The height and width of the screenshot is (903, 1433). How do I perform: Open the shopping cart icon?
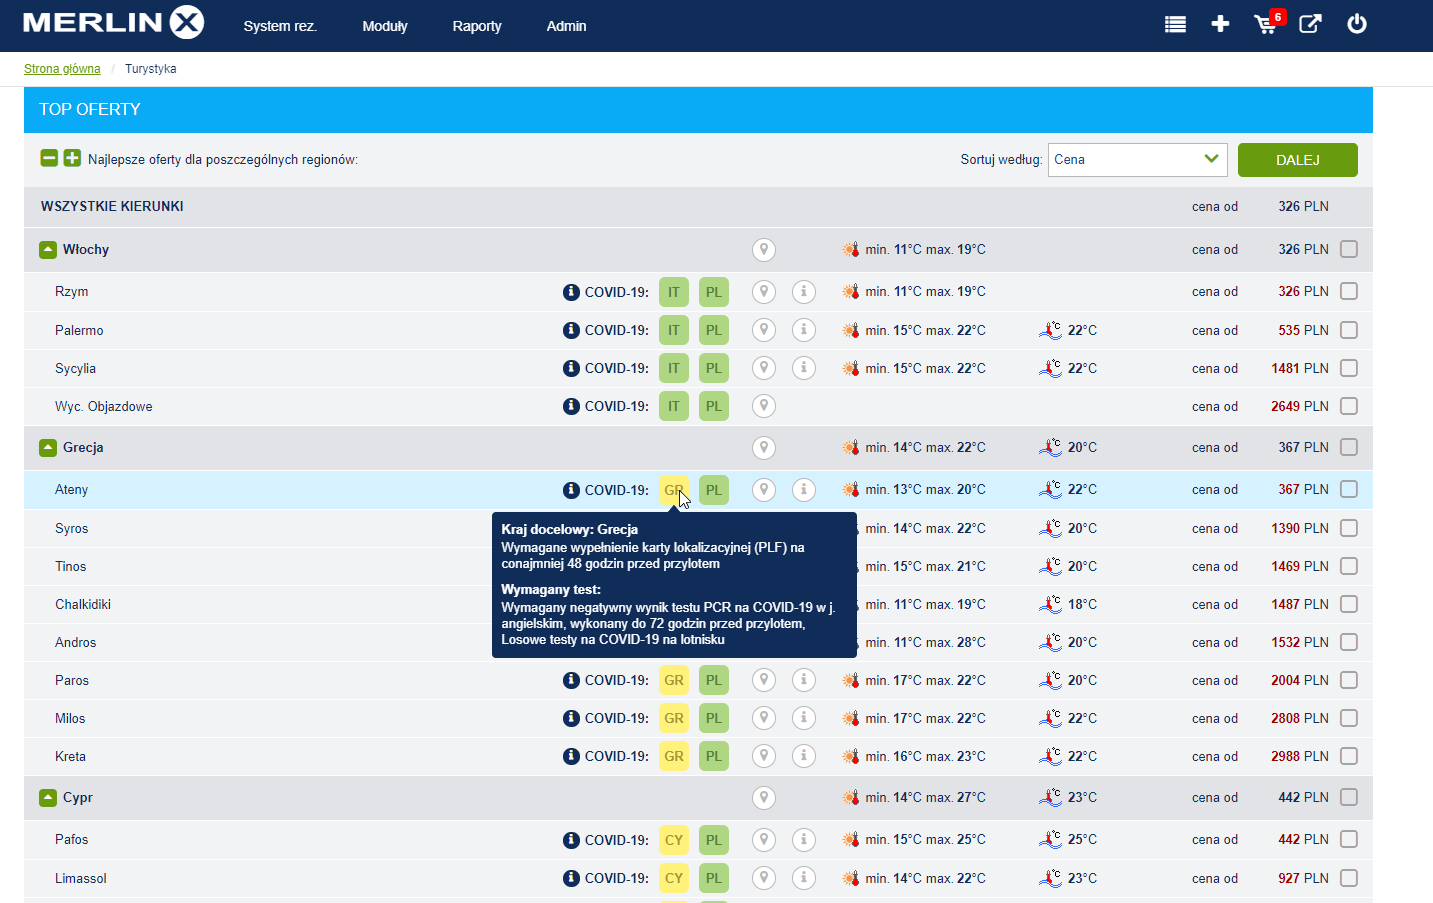[x=1265, y=24]
